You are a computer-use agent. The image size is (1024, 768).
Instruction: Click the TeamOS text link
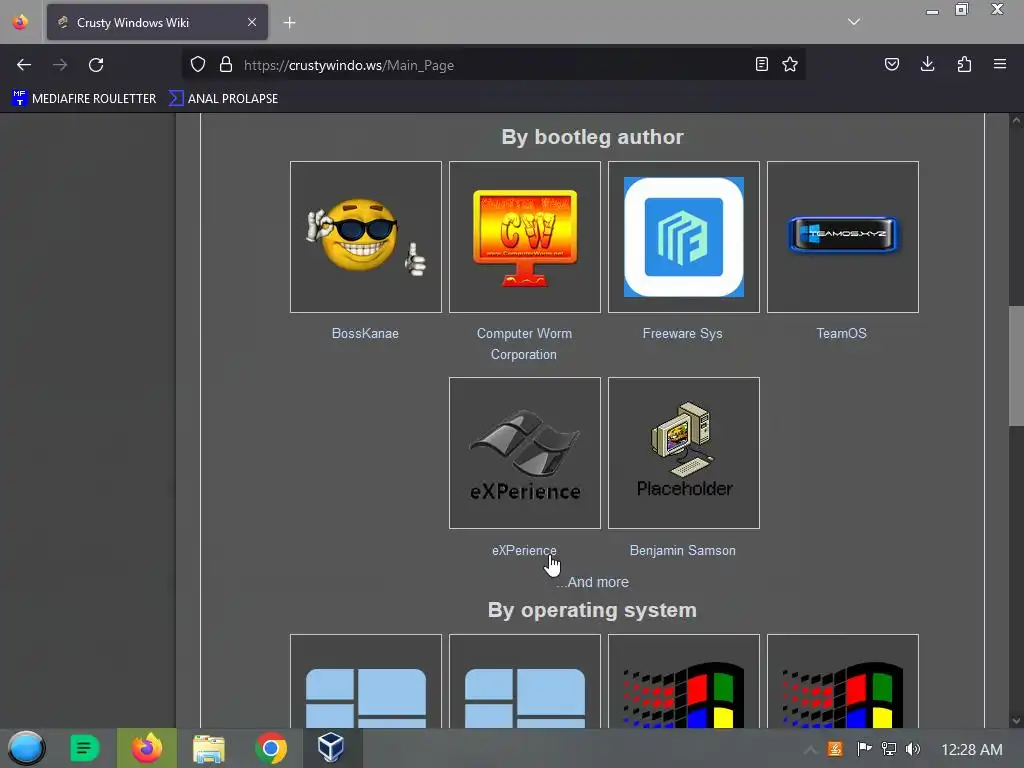(842, 334)
